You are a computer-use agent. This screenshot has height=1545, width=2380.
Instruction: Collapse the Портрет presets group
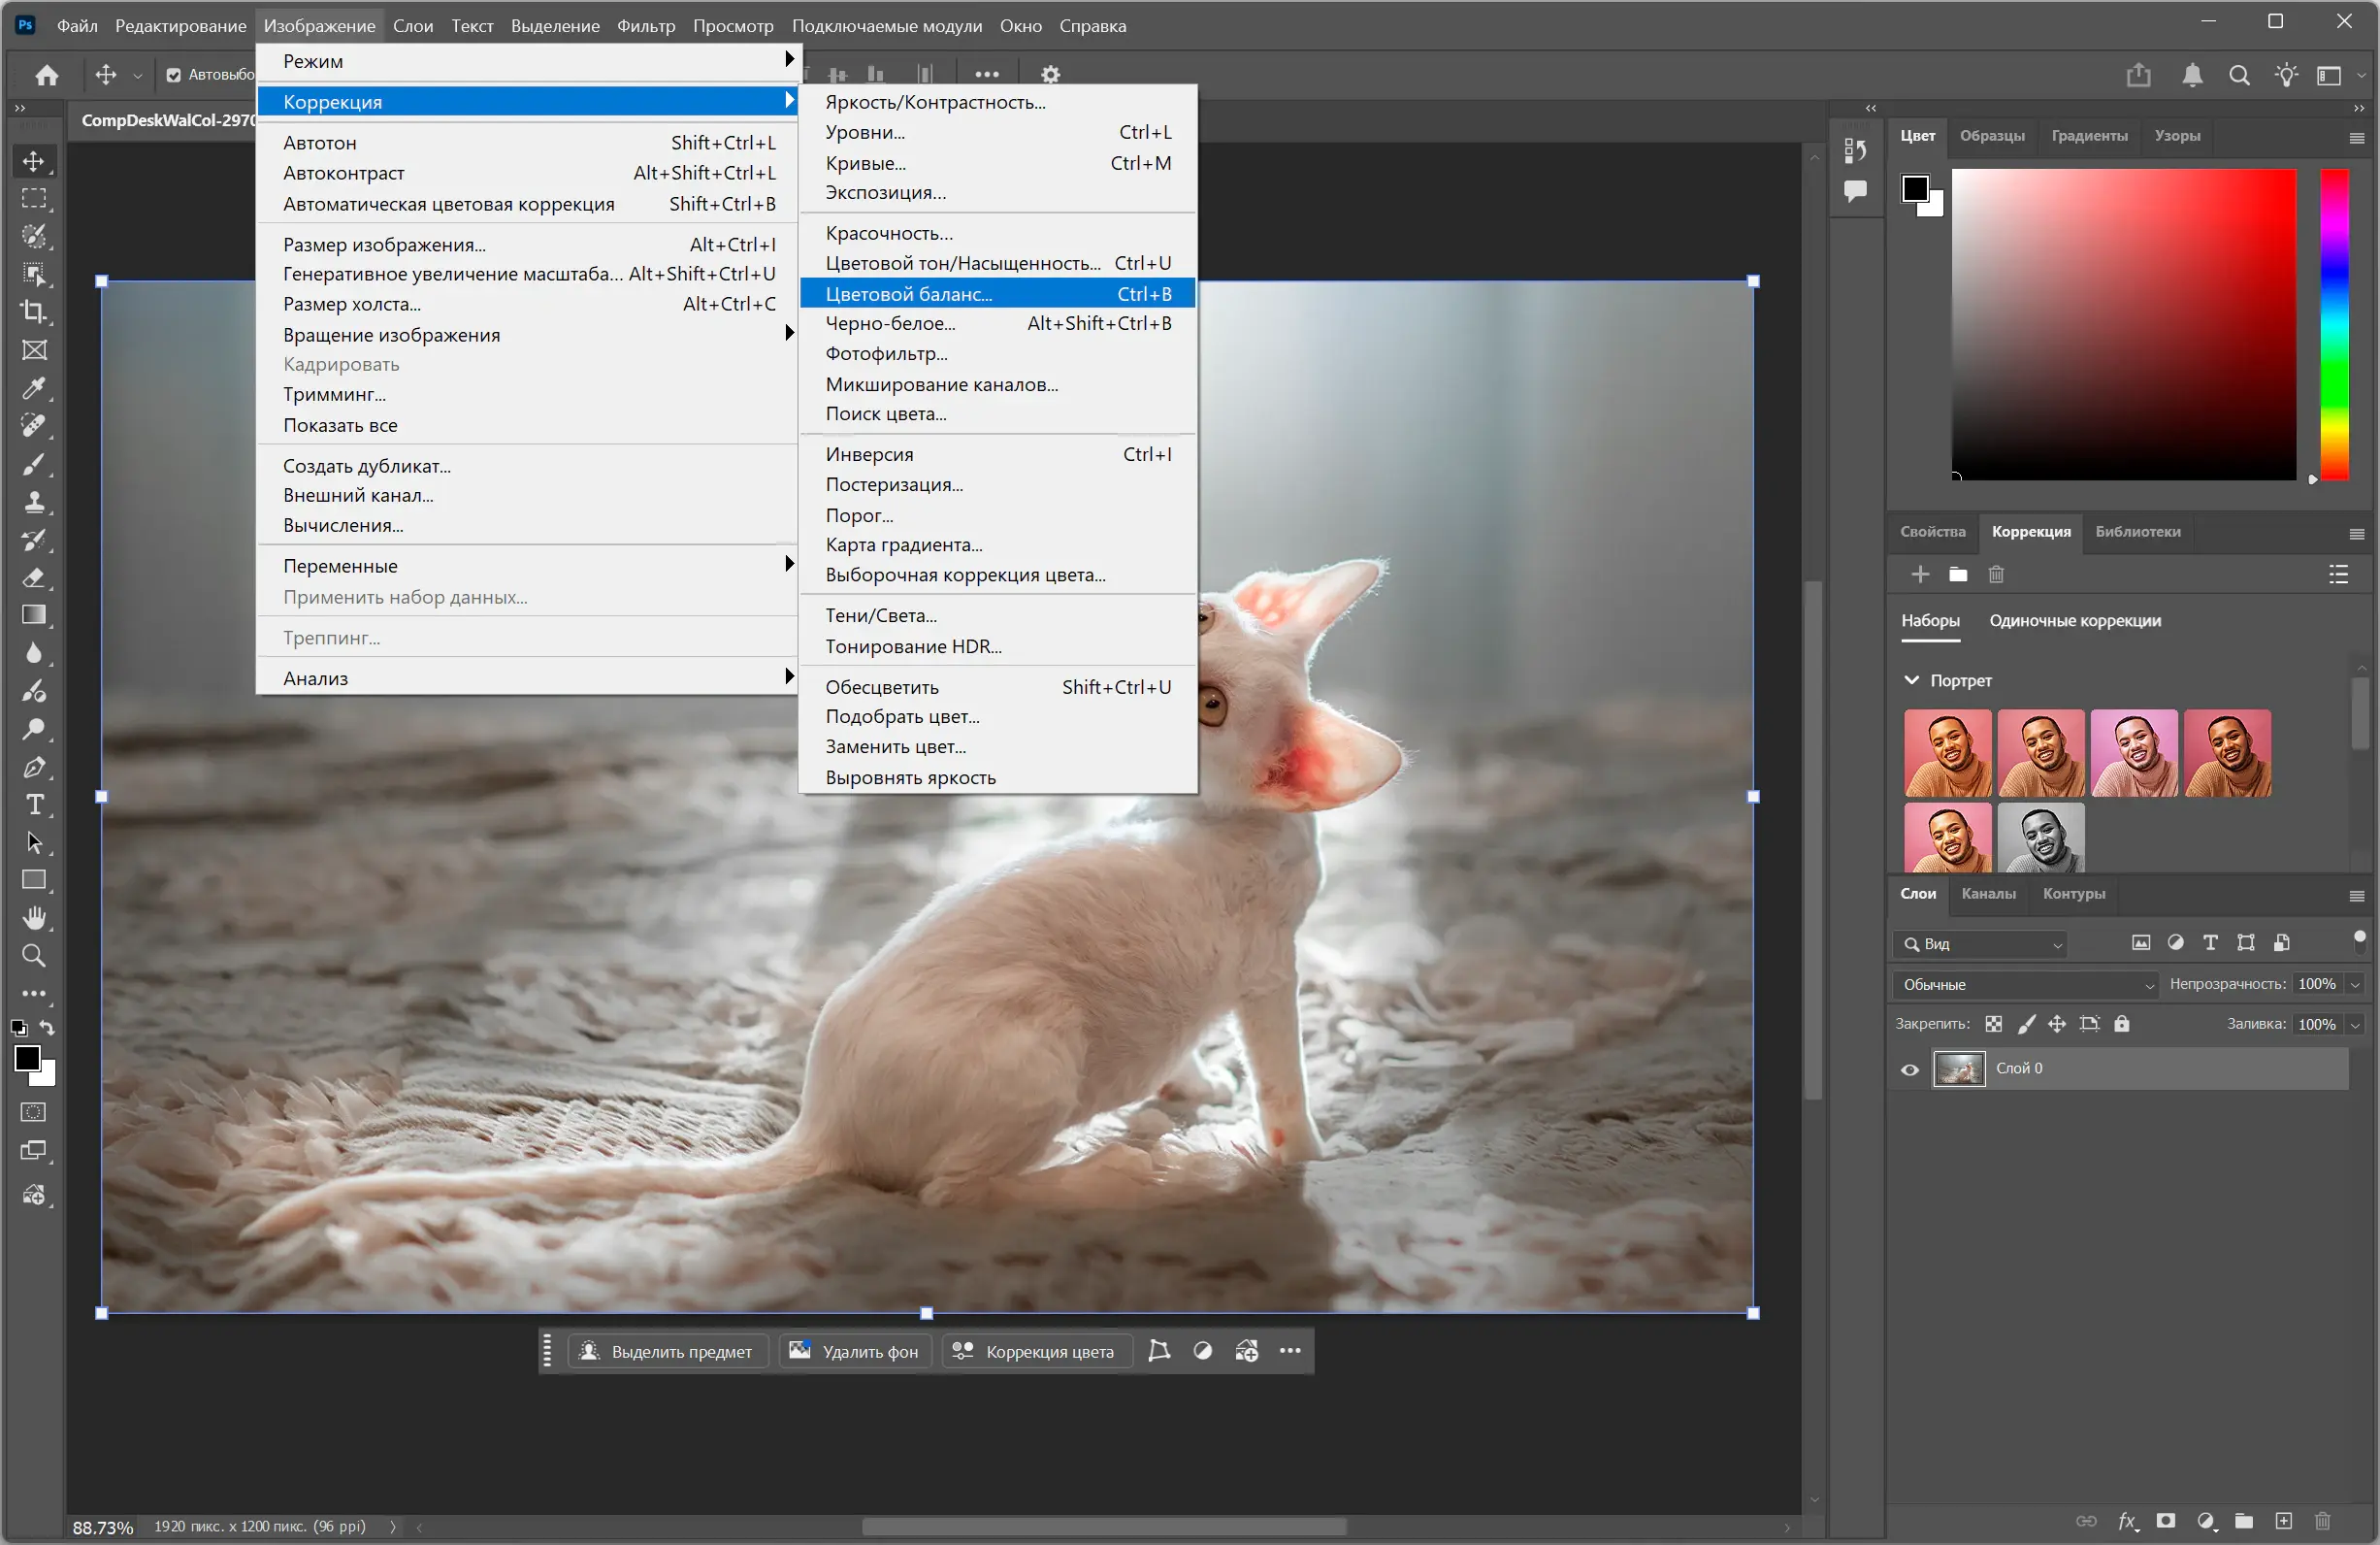(1912, 680)
